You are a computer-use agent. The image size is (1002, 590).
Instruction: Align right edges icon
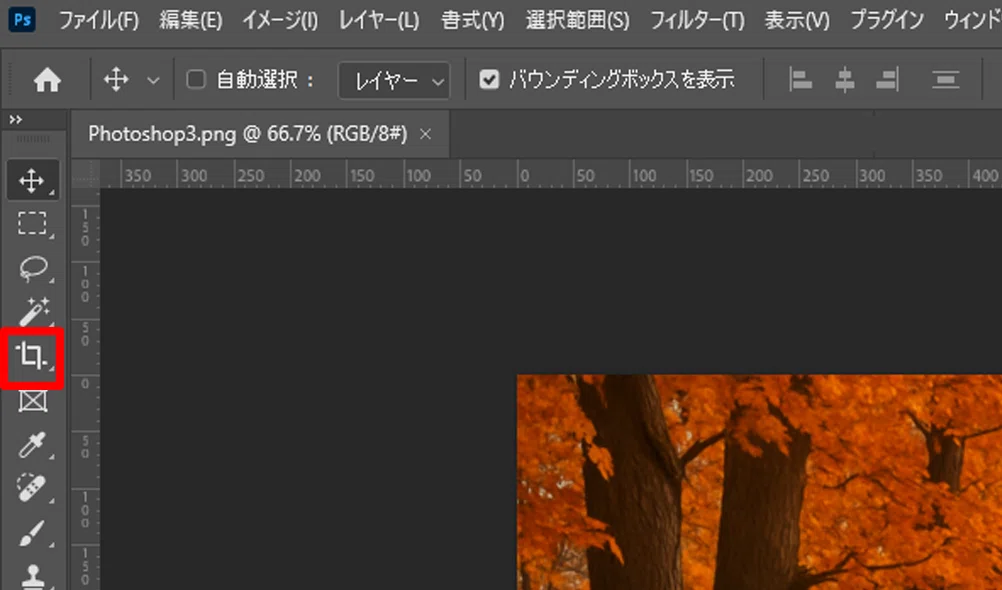[888, 81]
